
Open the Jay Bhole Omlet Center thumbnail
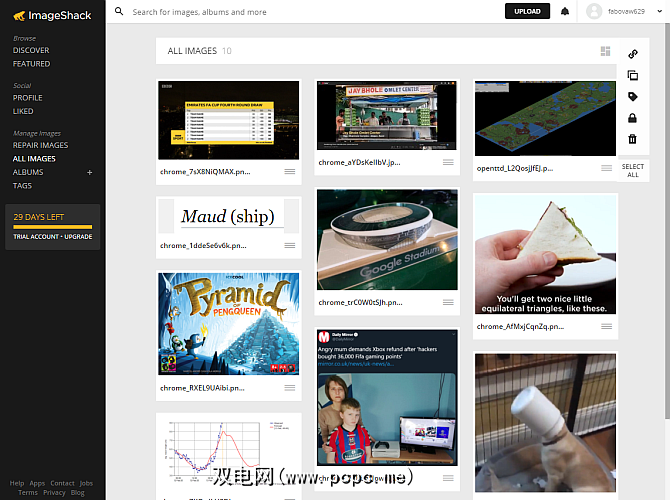(387, 115)
